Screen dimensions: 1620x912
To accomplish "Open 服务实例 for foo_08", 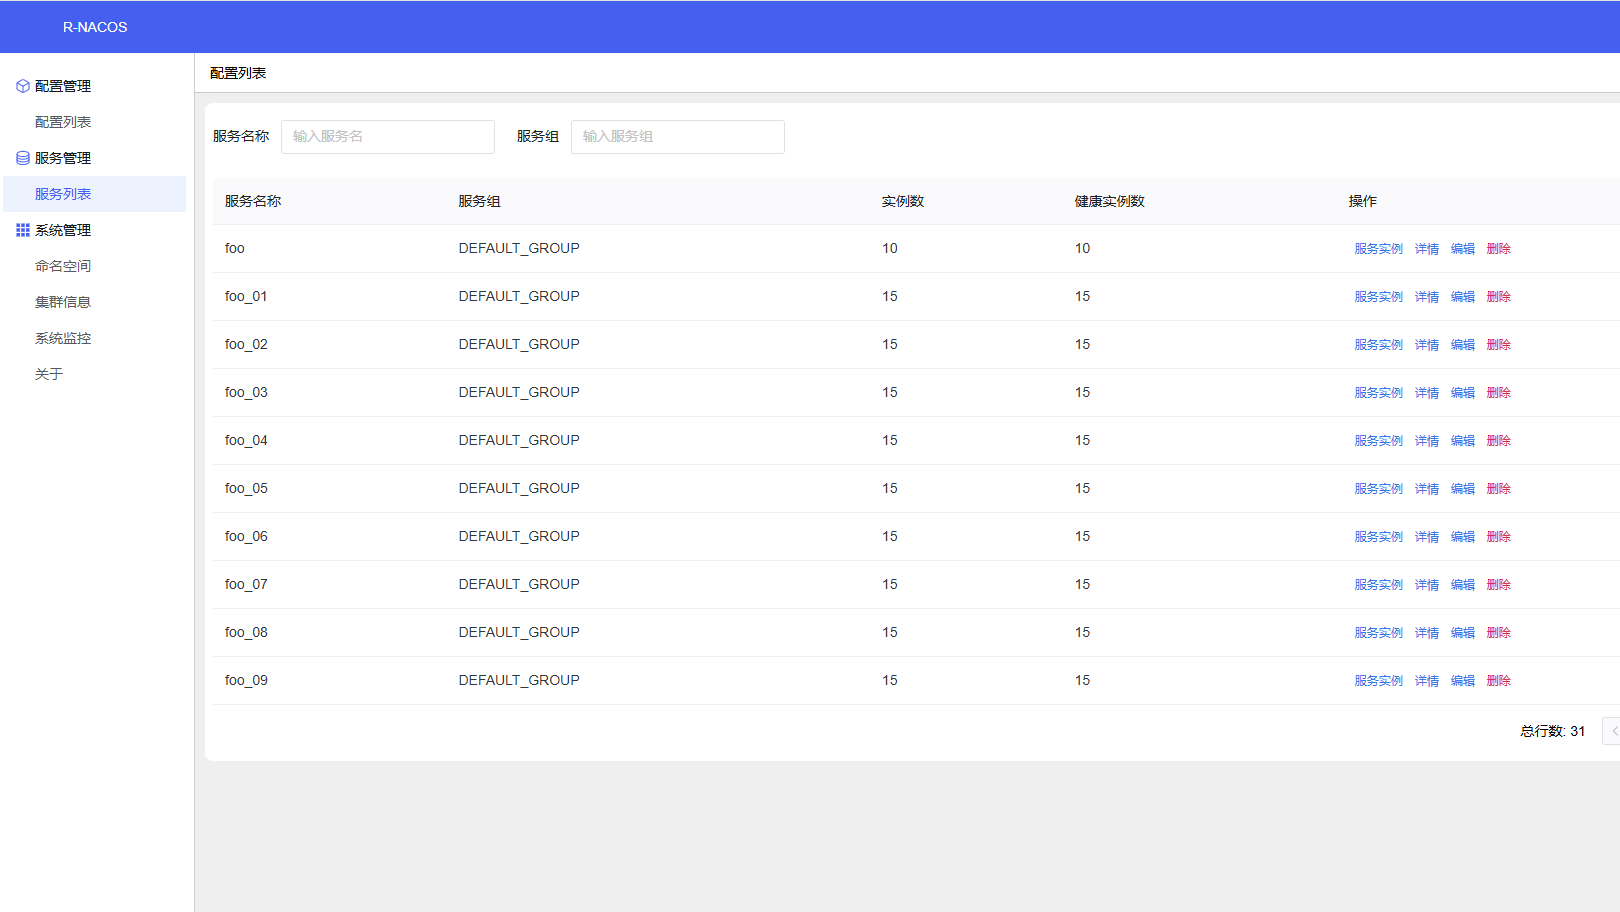I will point(1379,633).
